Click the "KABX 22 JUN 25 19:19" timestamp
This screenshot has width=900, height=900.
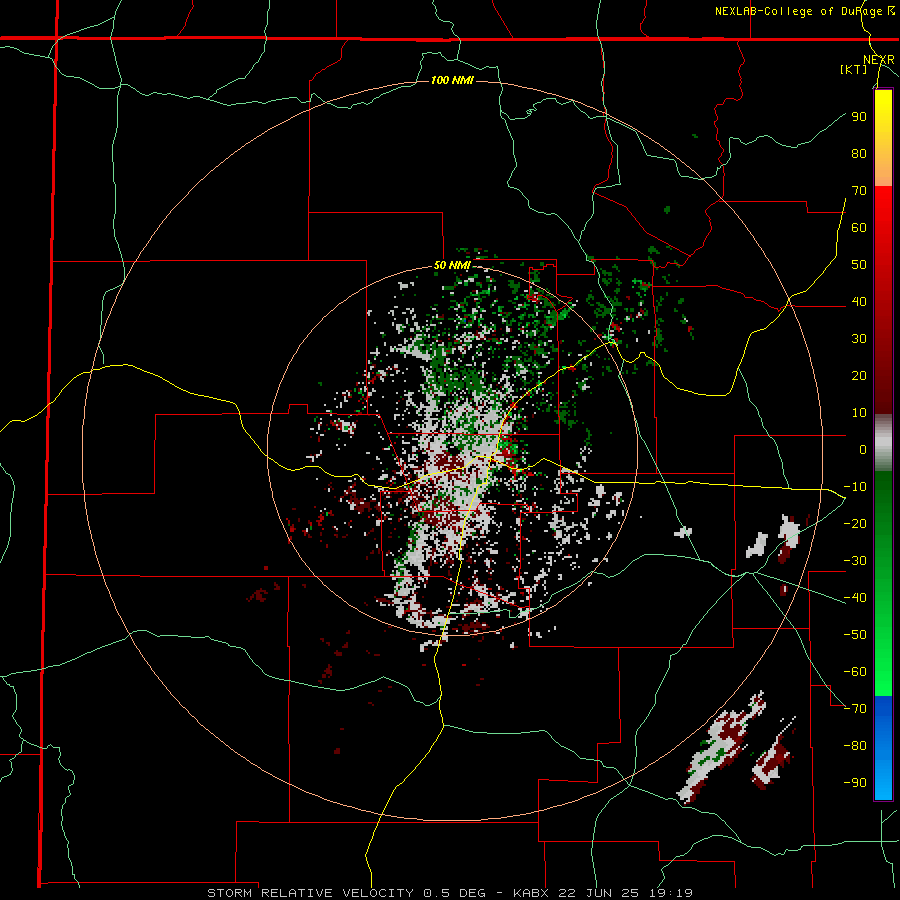tap(603, 893)
